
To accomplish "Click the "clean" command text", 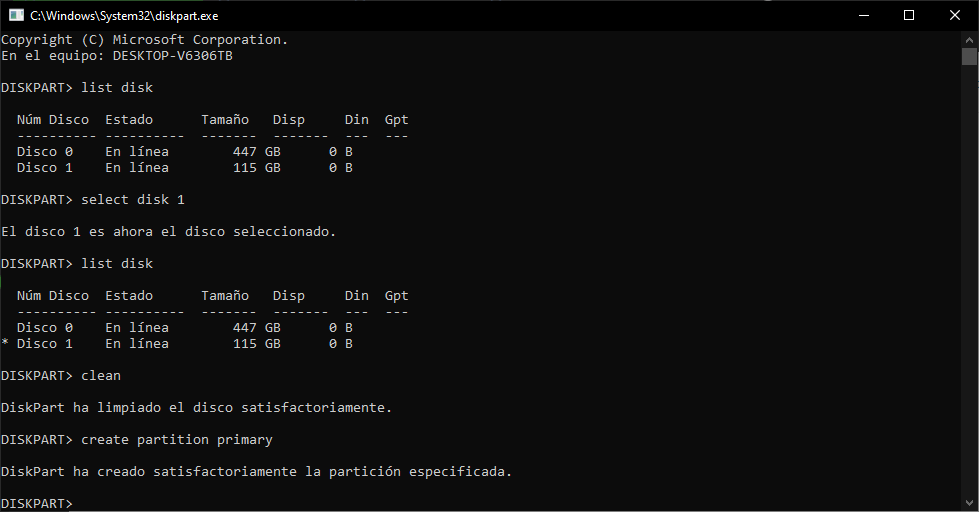I will [101, 376].
